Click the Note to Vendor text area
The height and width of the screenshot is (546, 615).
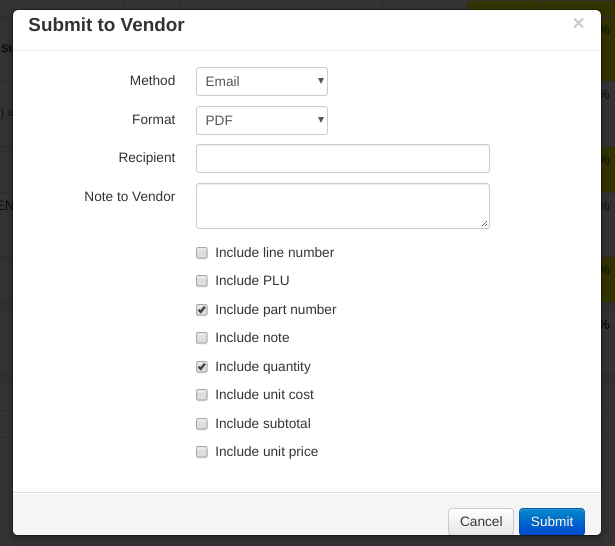pos(342,205)
